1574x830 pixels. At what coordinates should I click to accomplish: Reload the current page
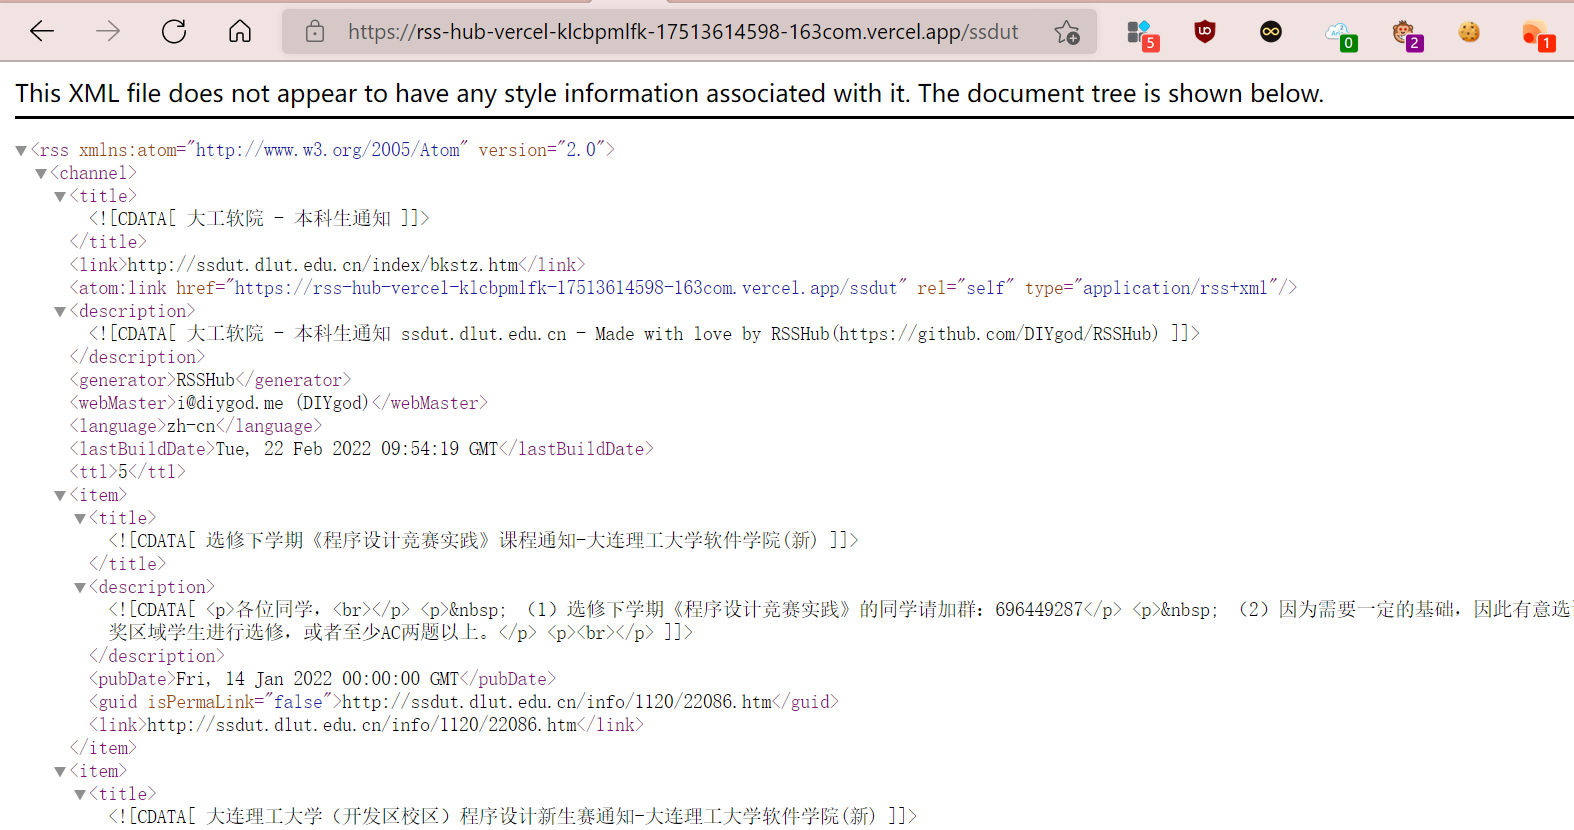pyautogui.click(x=174, y=32)
